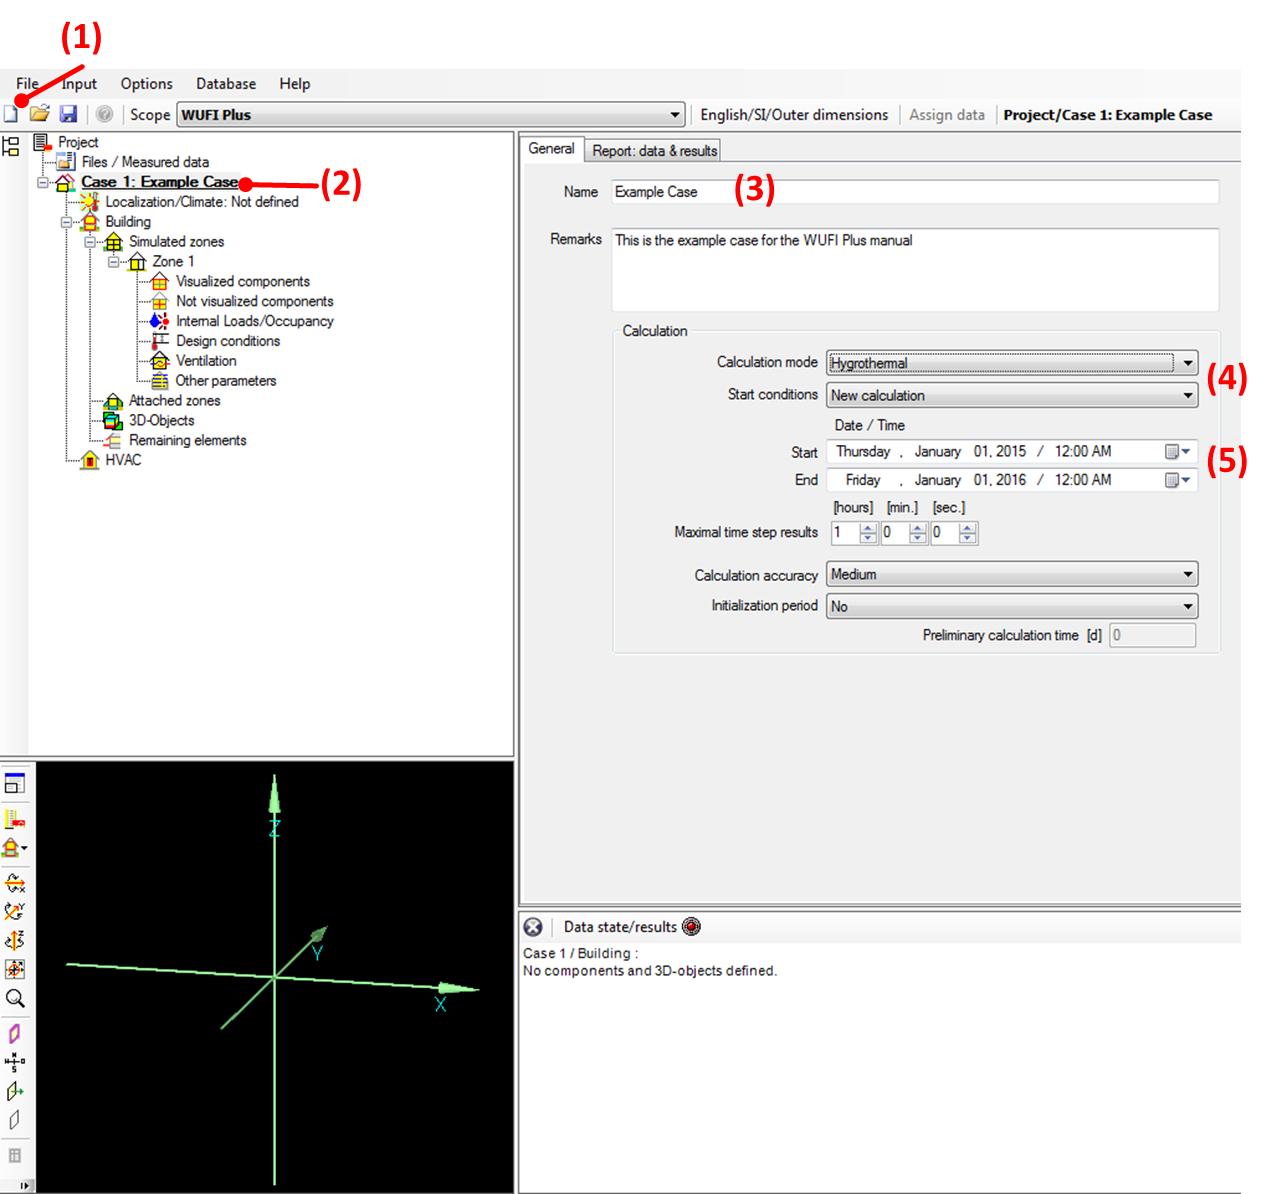Open the File menu

[28, 84]
